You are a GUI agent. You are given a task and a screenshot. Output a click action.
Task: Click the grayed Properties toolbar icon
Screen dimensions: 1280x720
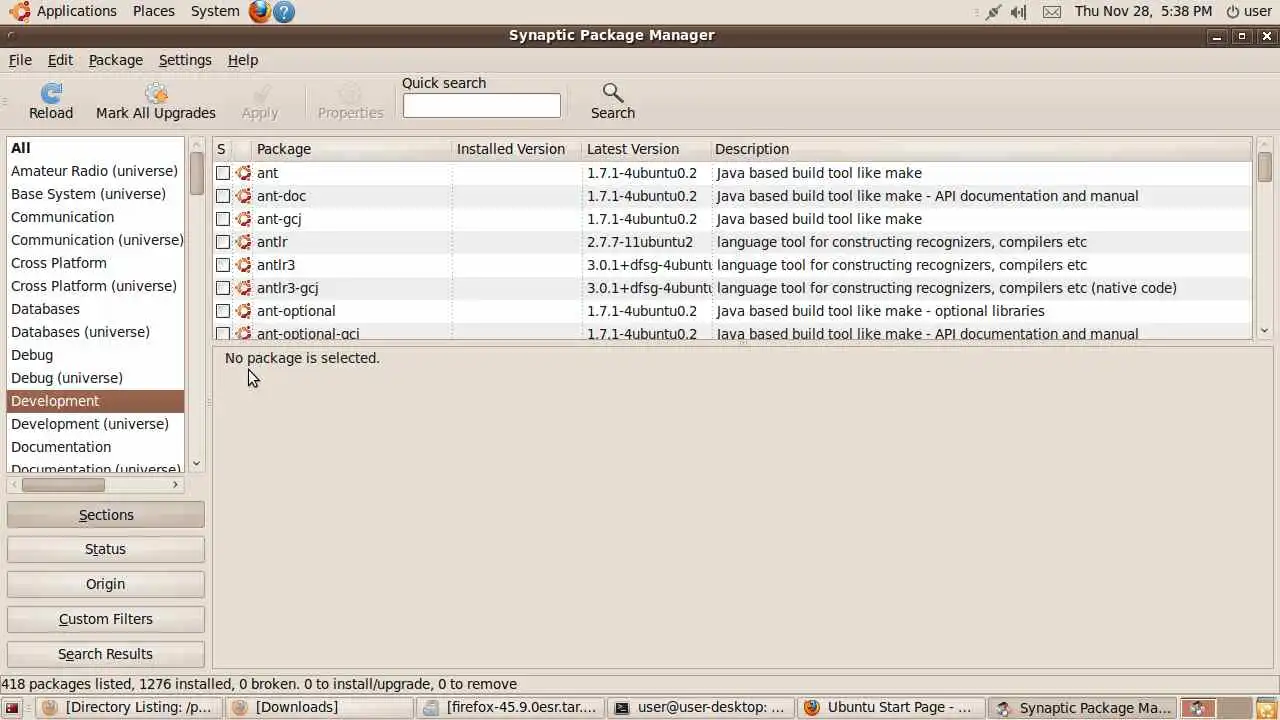tap(350, 93)
